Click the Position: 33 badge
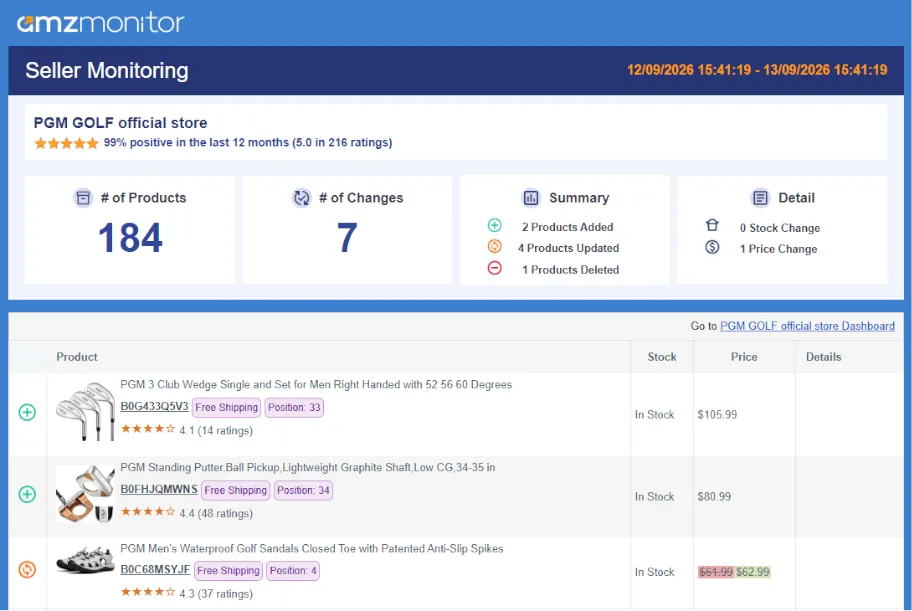Viewport: 912px width, 611px height. click(x=294, y=407)
